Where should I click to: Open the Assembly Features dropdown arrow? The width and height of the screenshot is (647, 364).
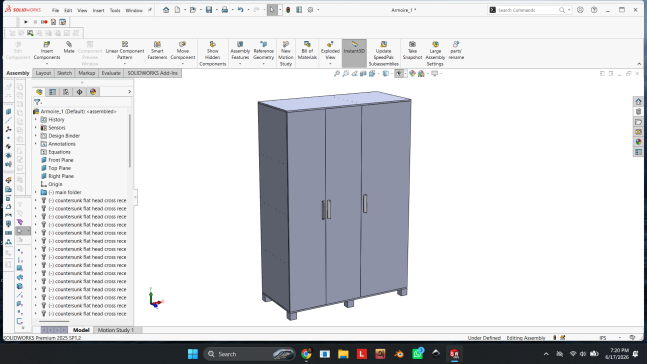click(240, 64)
